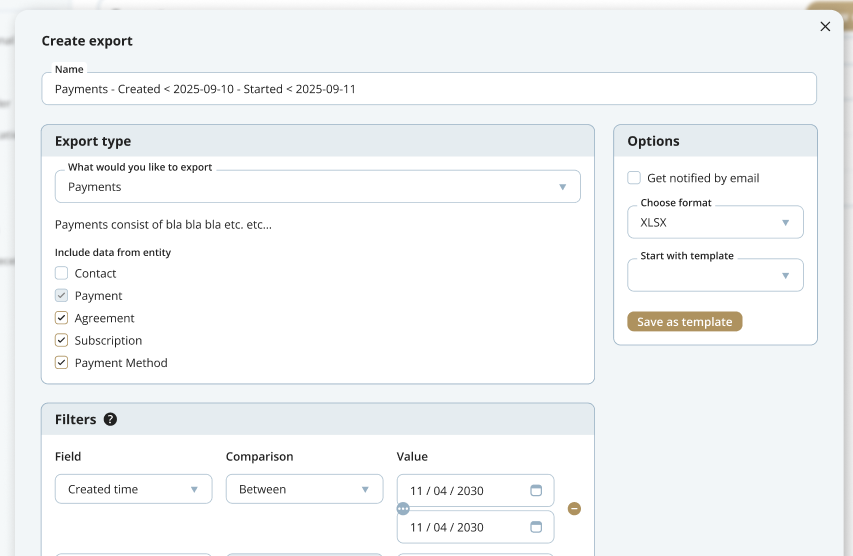Open calendar picker for second date value
Image resolution: width=853 pixels, height=556 pixels.
tap(536, 527)
